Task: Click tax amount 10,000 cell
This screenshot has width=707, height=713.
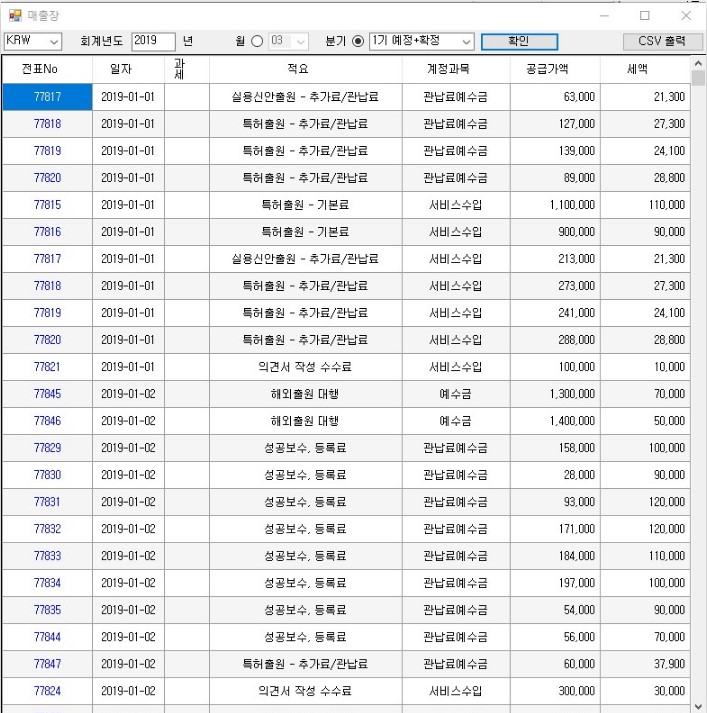Action: coord(645,367)
